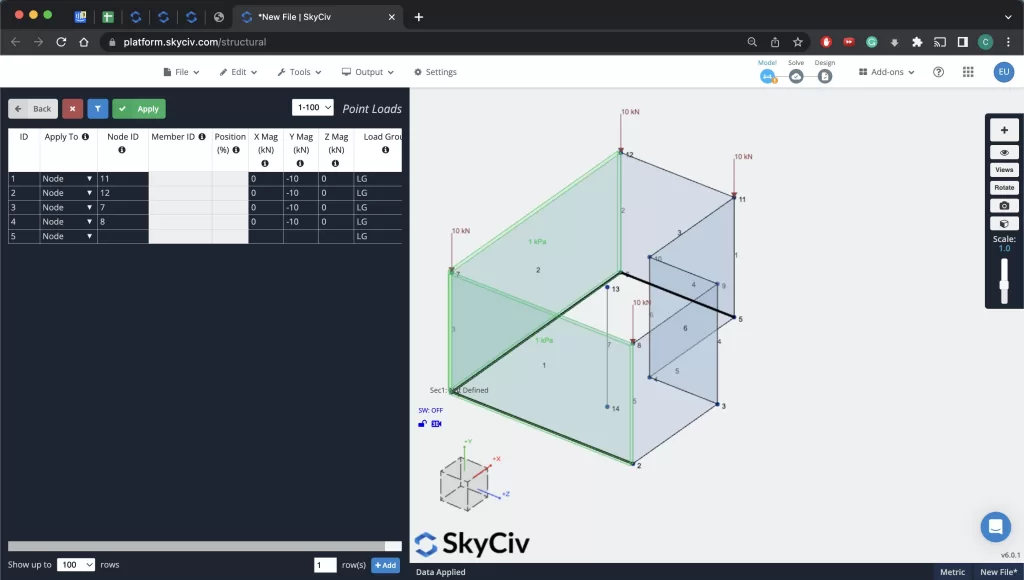Screen dimensions: 1024x580
Task: Toggle self weight SW: OFF label
Action: (430, 410)
